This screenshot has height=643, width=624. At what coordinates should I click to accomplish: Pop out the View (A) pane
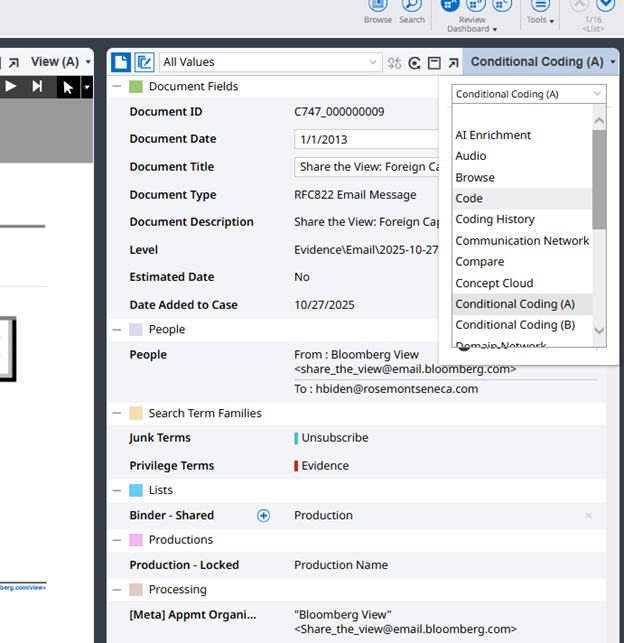pos(14,63)
